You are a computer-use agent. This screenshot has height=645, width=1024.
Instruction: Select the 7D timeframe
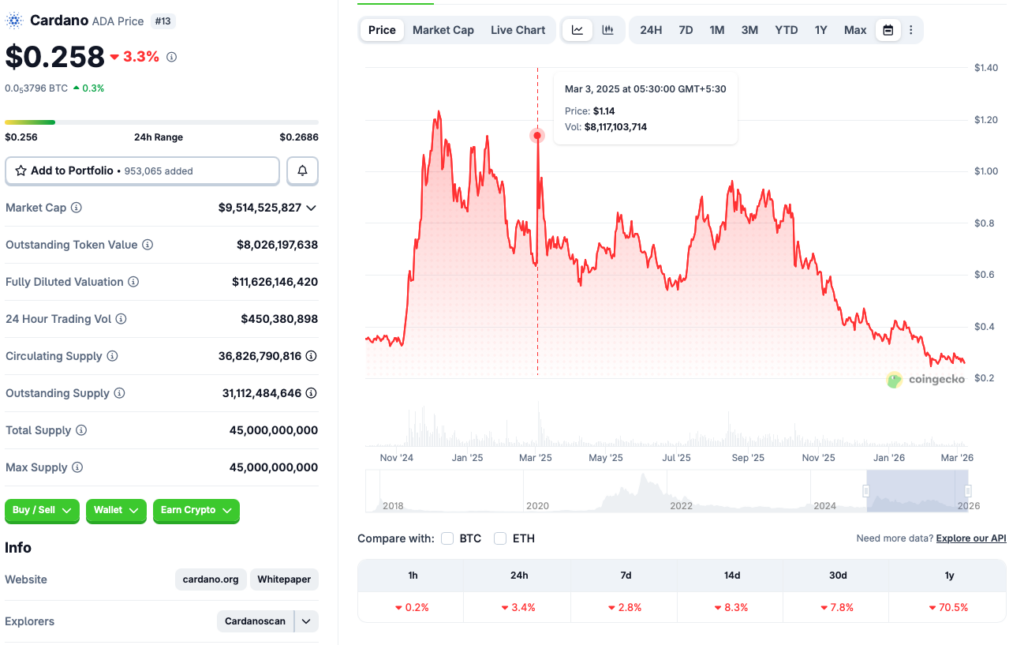coord(685,30)
